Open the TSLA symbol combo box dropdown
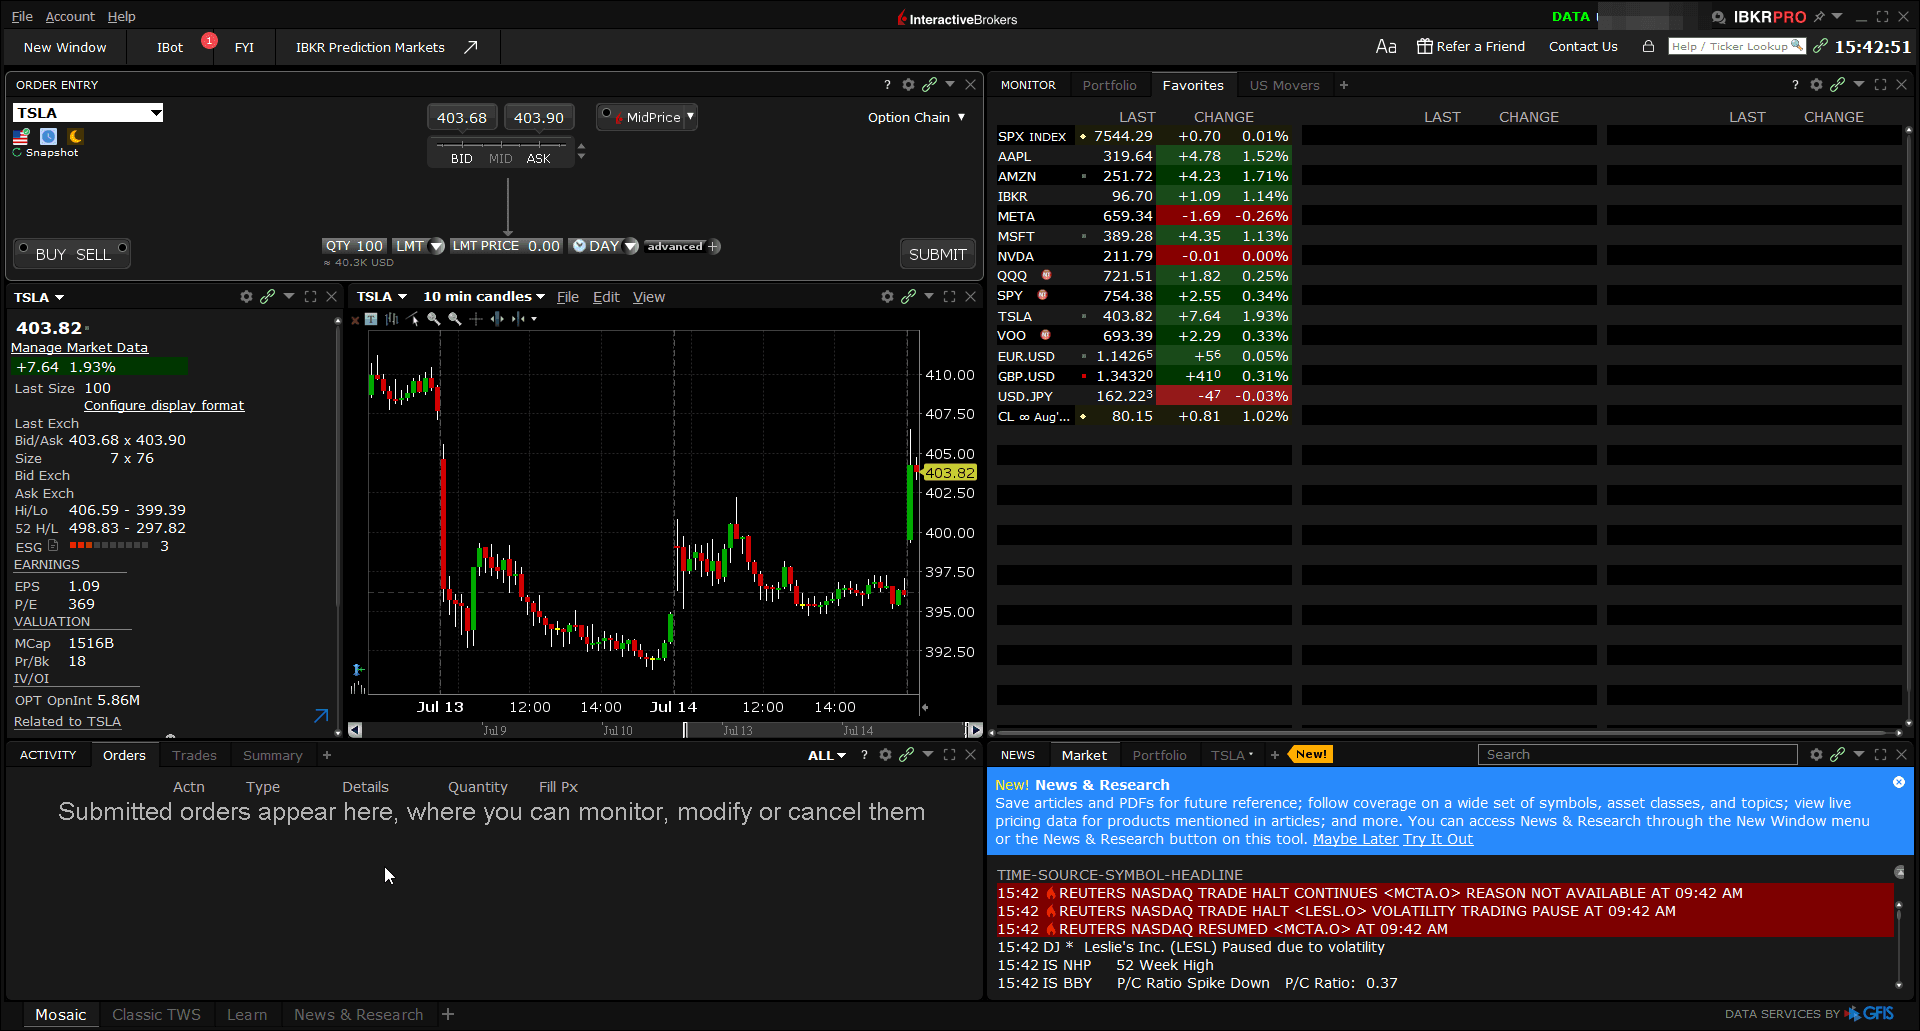 156,113
